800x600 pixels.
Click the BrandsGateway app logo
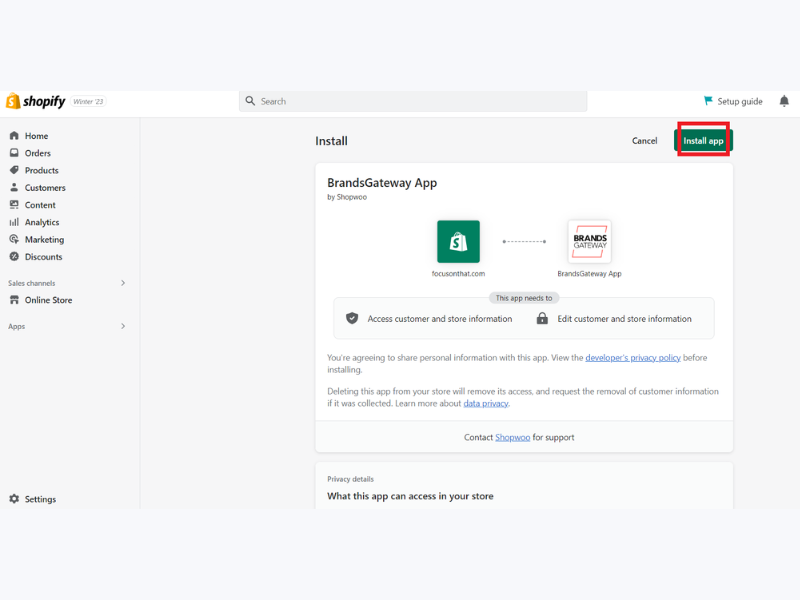tap(589, 241)
